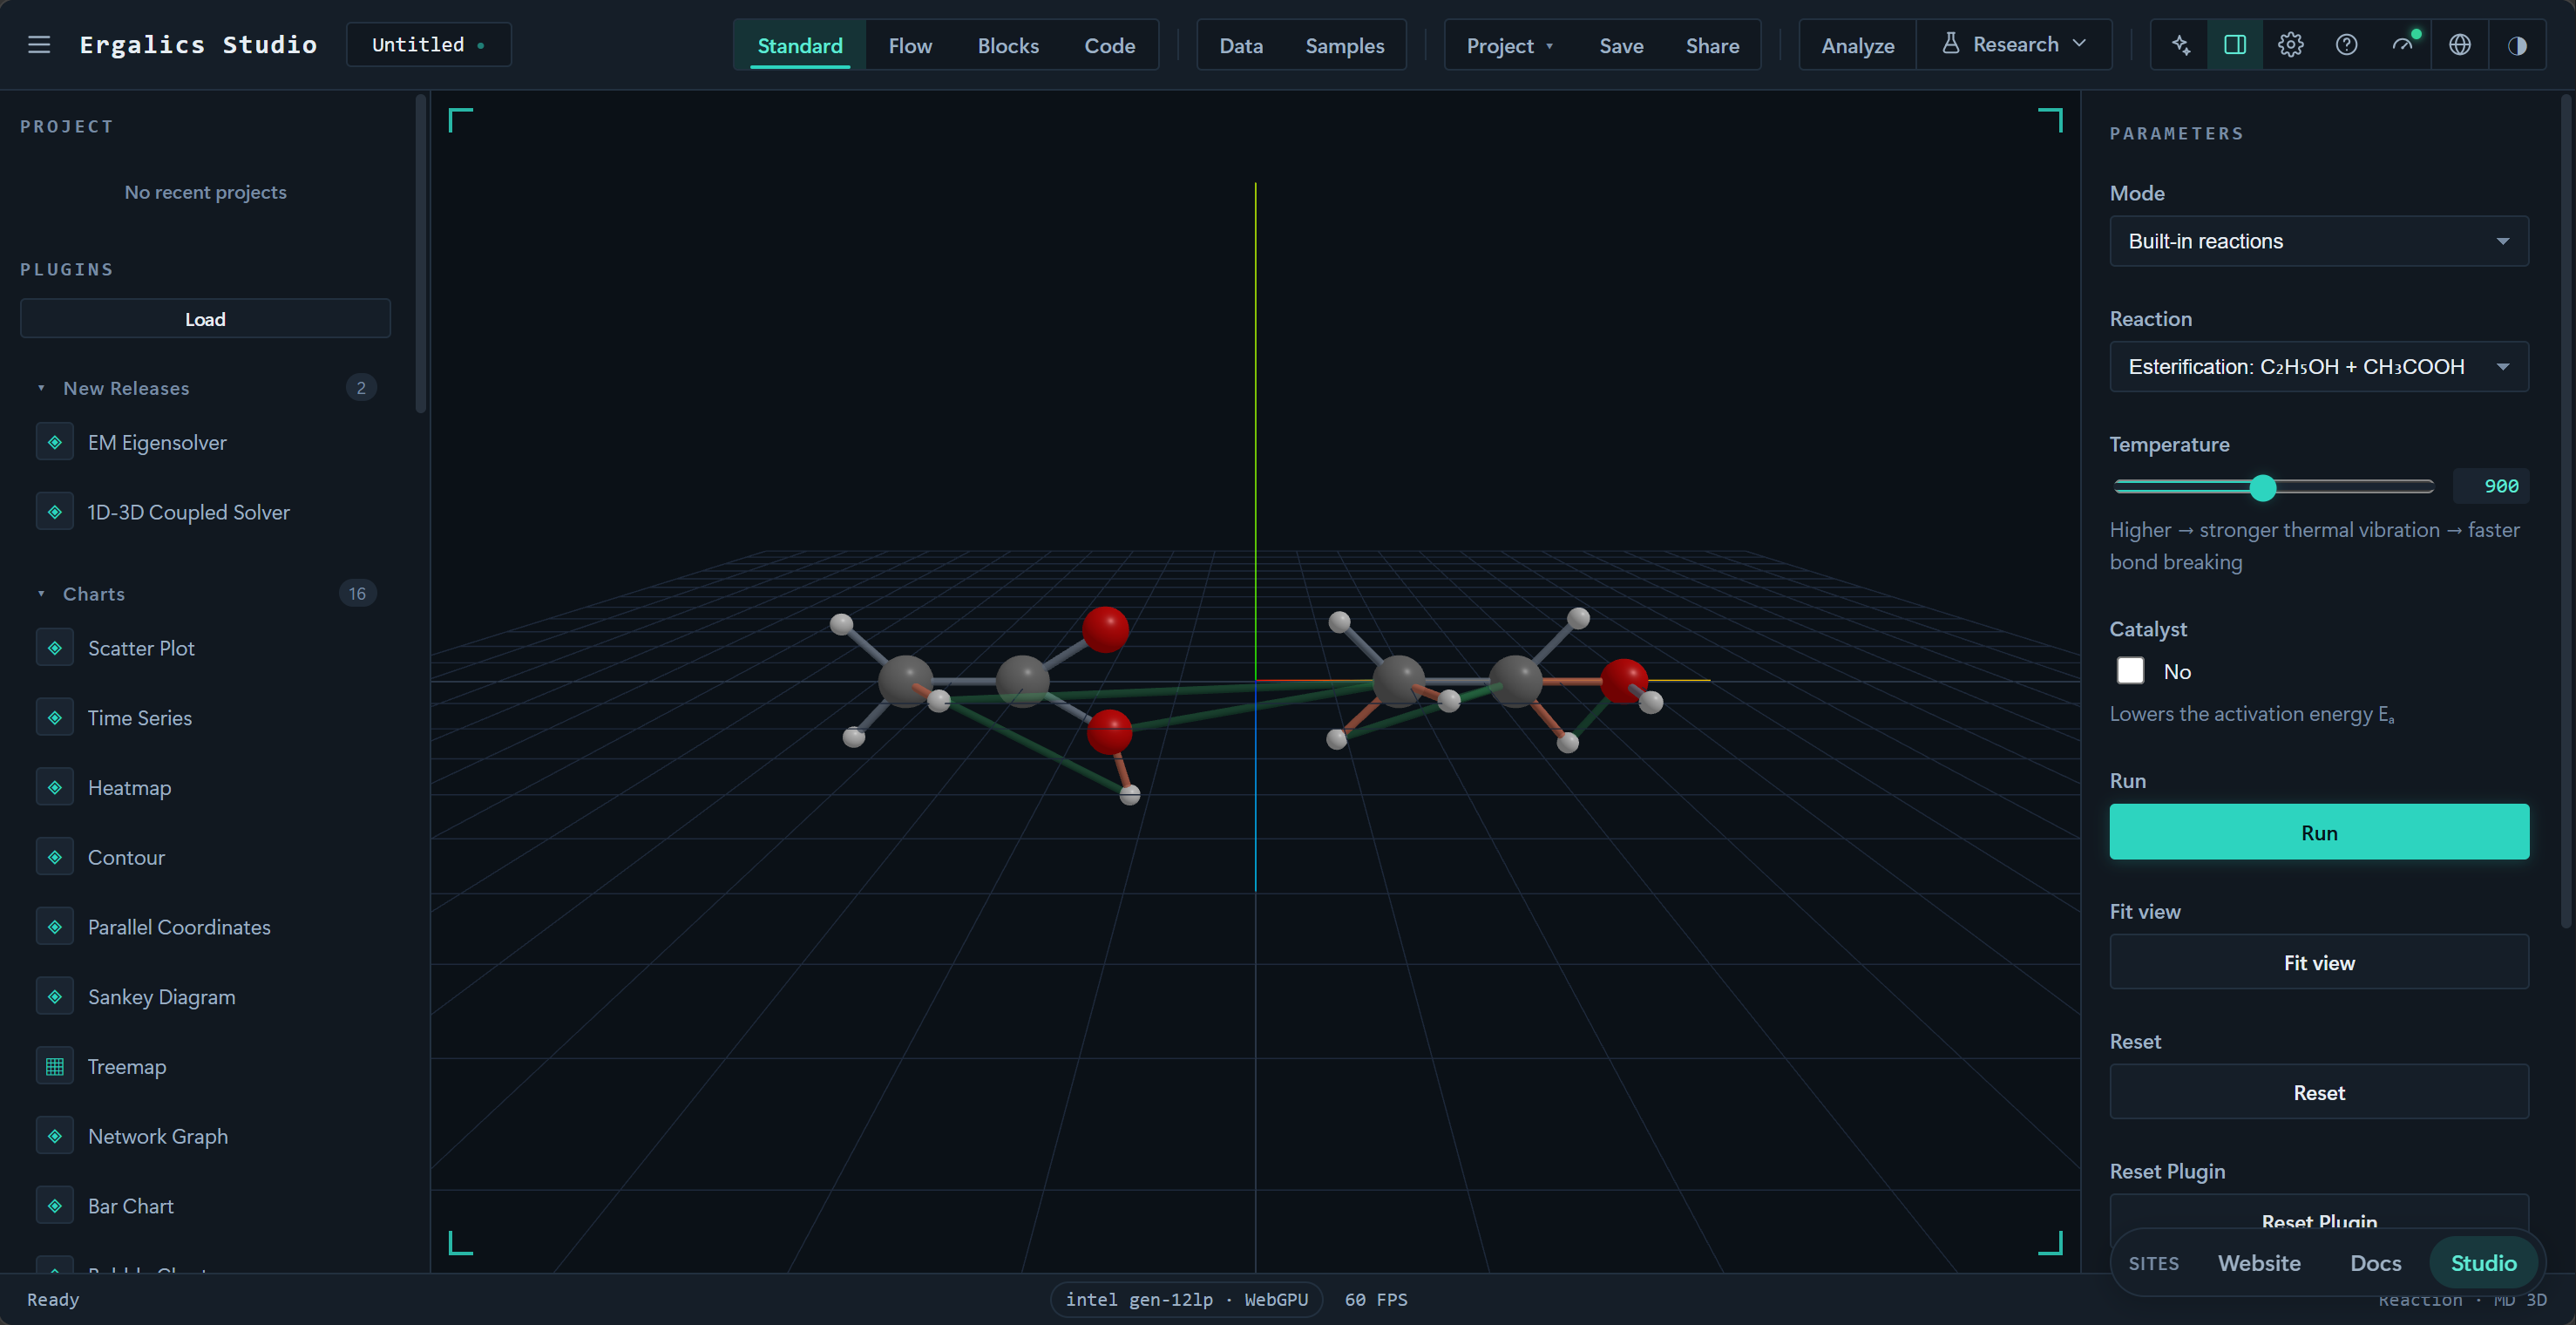Open the Mode dropdown
Viewport: 2576px width, 1325px height.
pyautogui.click(x=2319, y=241)
